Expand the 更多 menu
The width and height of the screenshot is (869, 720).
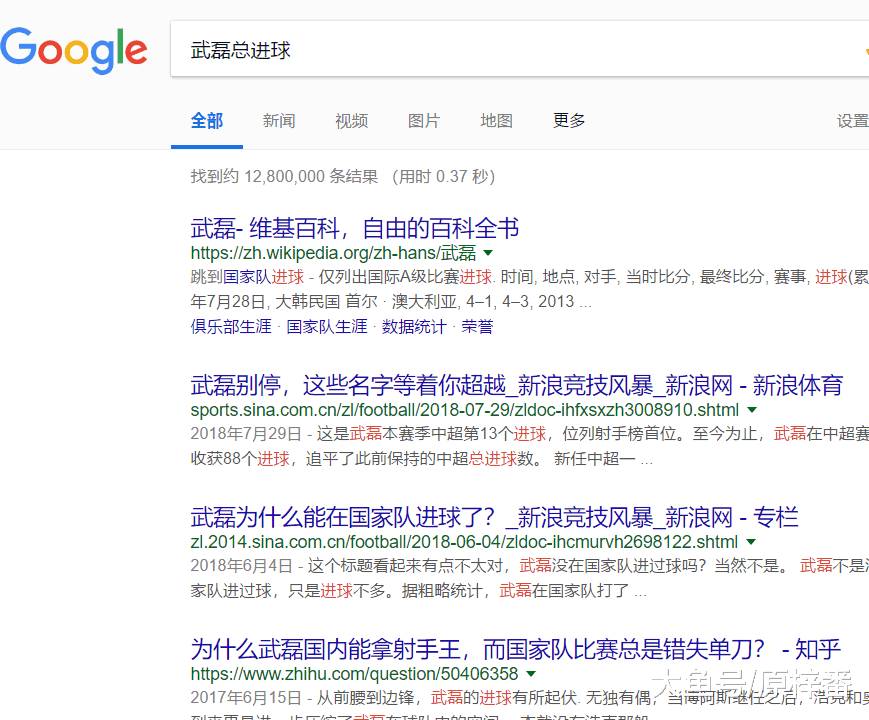(569, 121)
